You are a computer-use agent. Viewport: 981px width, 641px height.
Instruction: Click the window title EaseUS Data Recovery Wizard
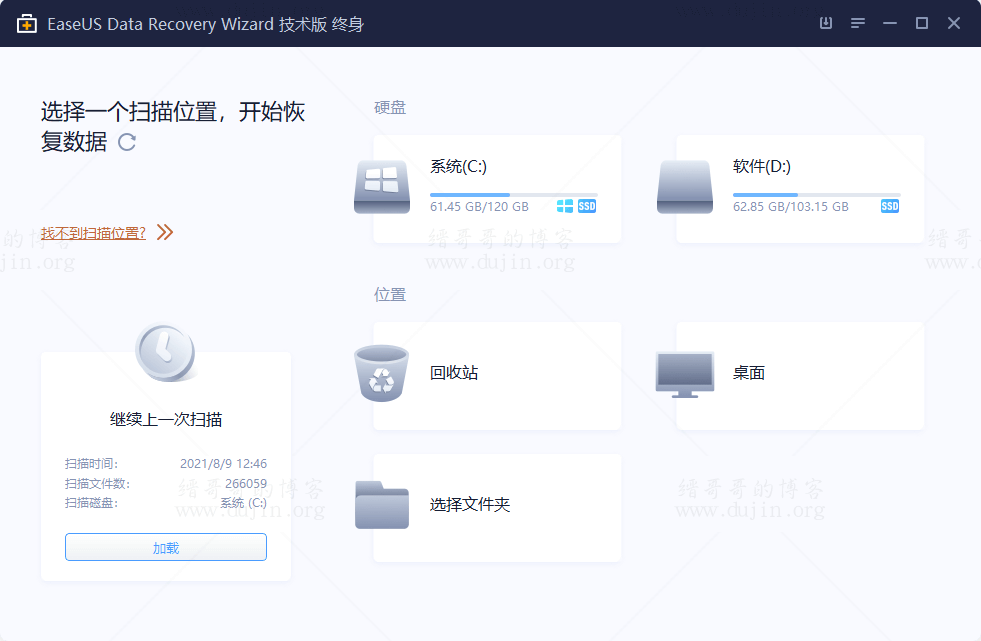pyautogui.click(x=161, y=24)
